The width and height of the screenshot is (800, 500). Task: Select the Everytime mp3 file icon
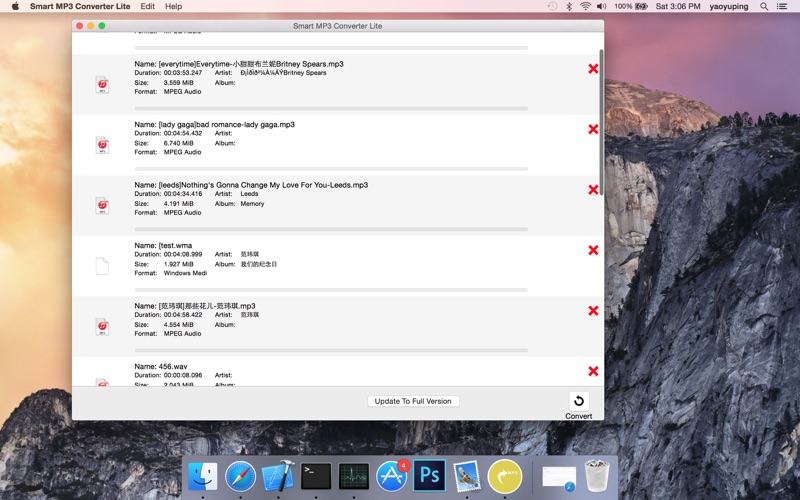pyautogui.click(x=103, y=85)
